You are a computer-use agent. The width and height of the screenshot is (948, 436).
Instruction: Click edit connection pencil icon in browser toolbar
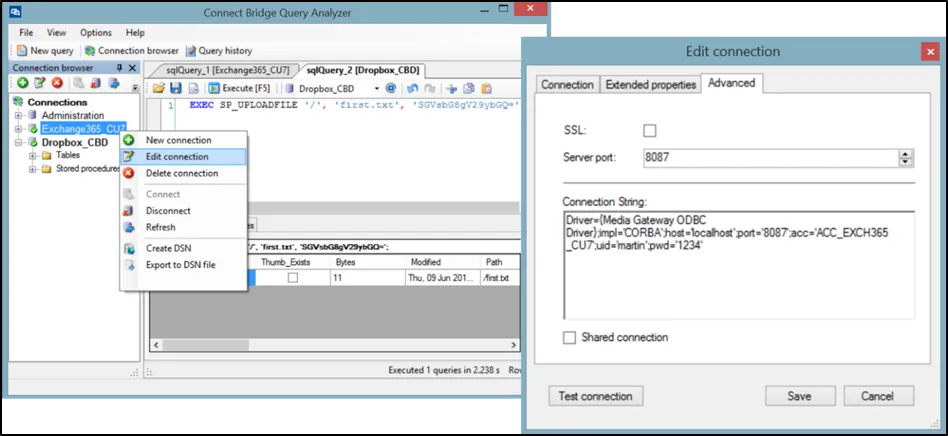(x=39, y=83)
